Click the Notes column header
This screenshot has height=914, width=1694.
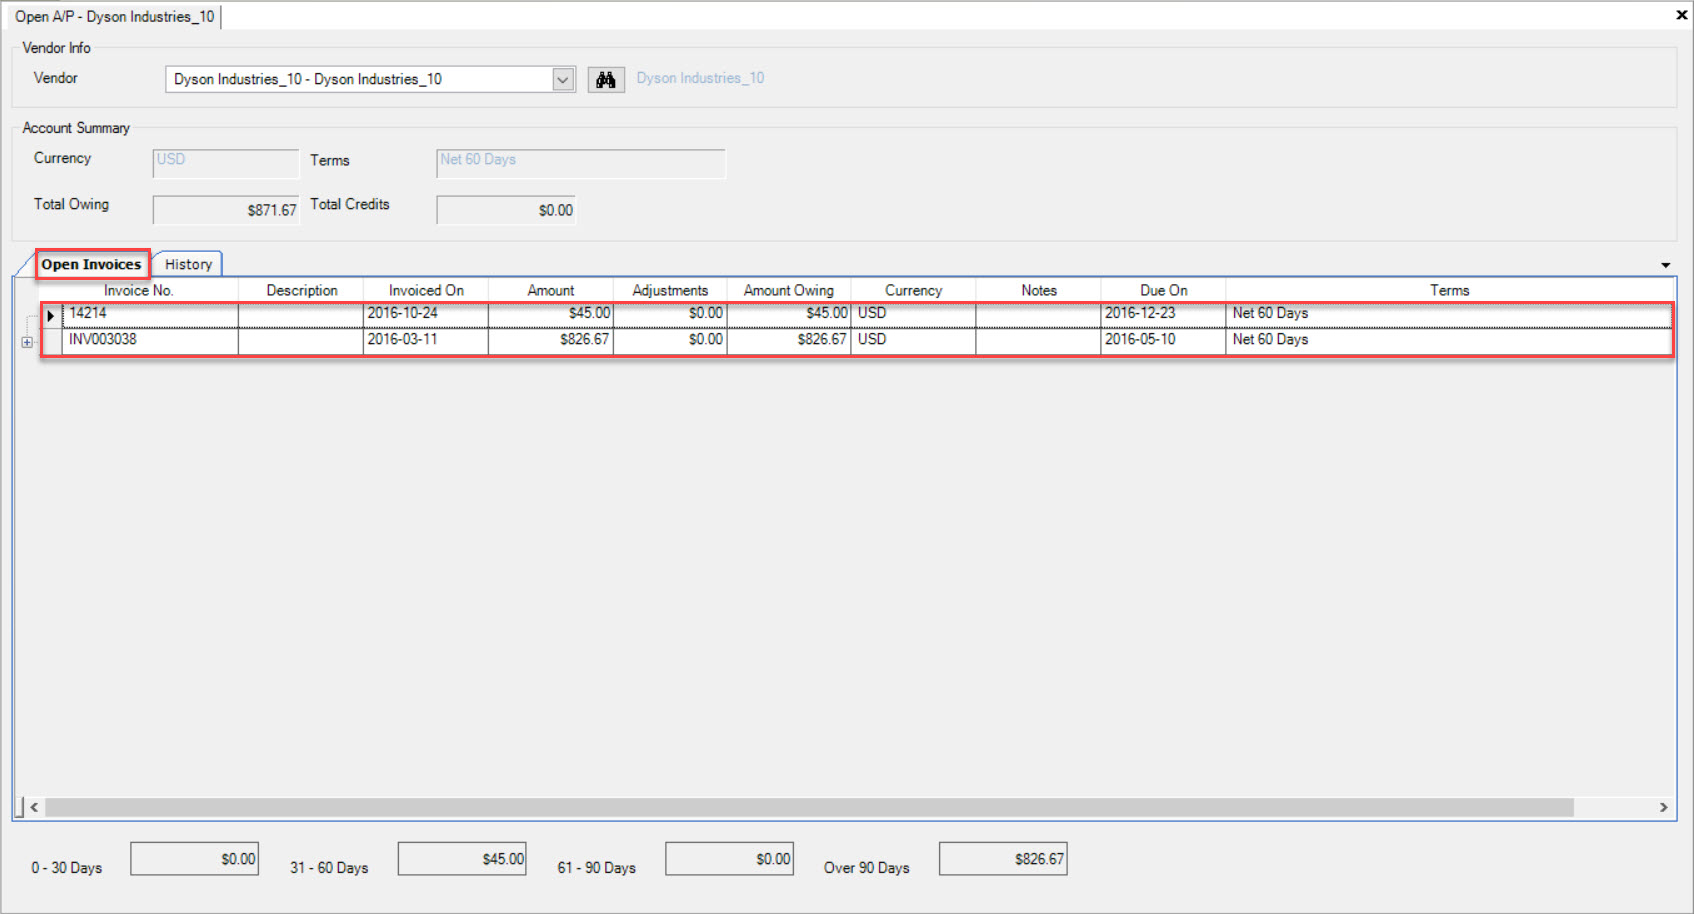(x=1039, y=290)
